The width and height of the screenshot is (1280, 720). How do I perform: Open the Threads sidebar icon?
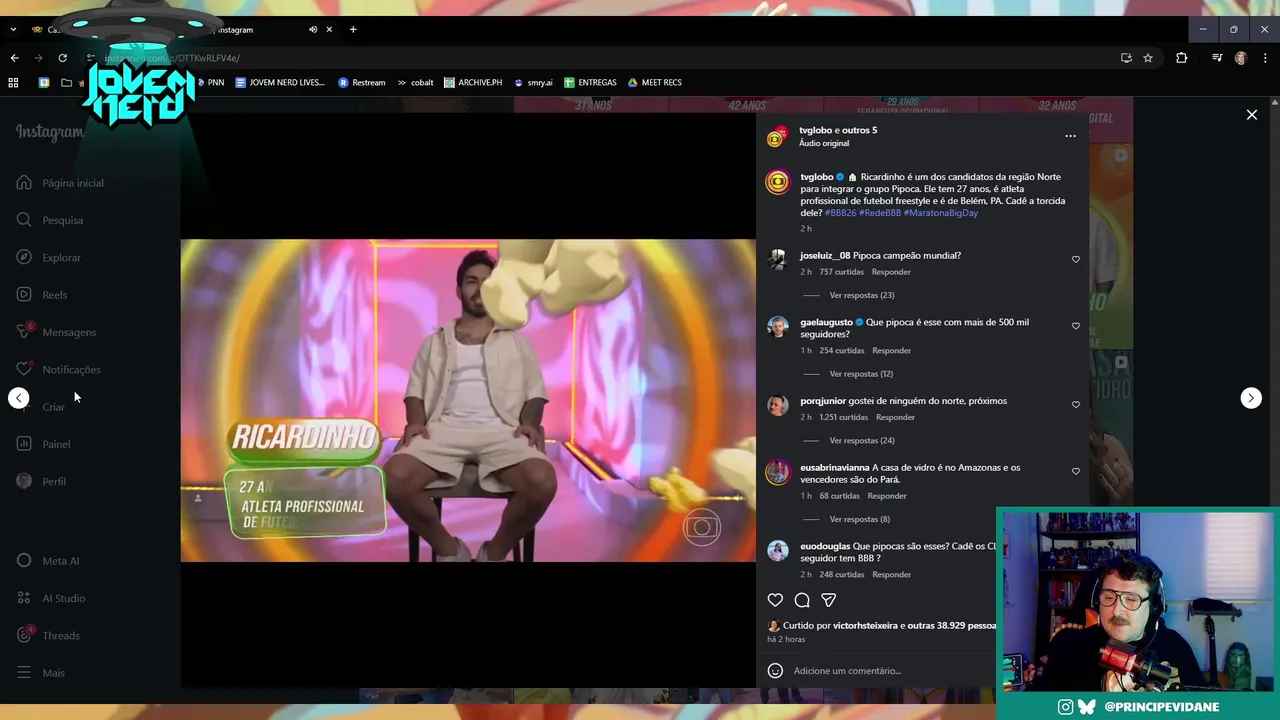(24, 635)
